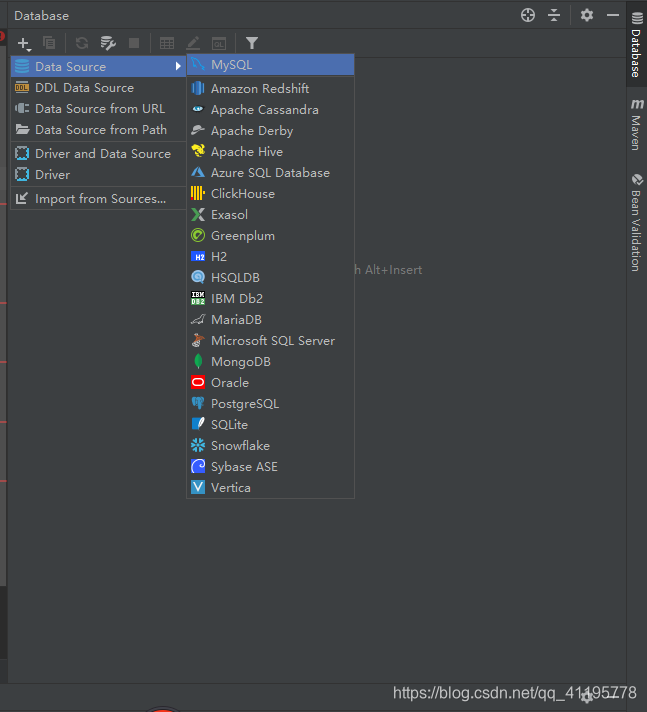Choose H2 database entry

coord(271,257)
